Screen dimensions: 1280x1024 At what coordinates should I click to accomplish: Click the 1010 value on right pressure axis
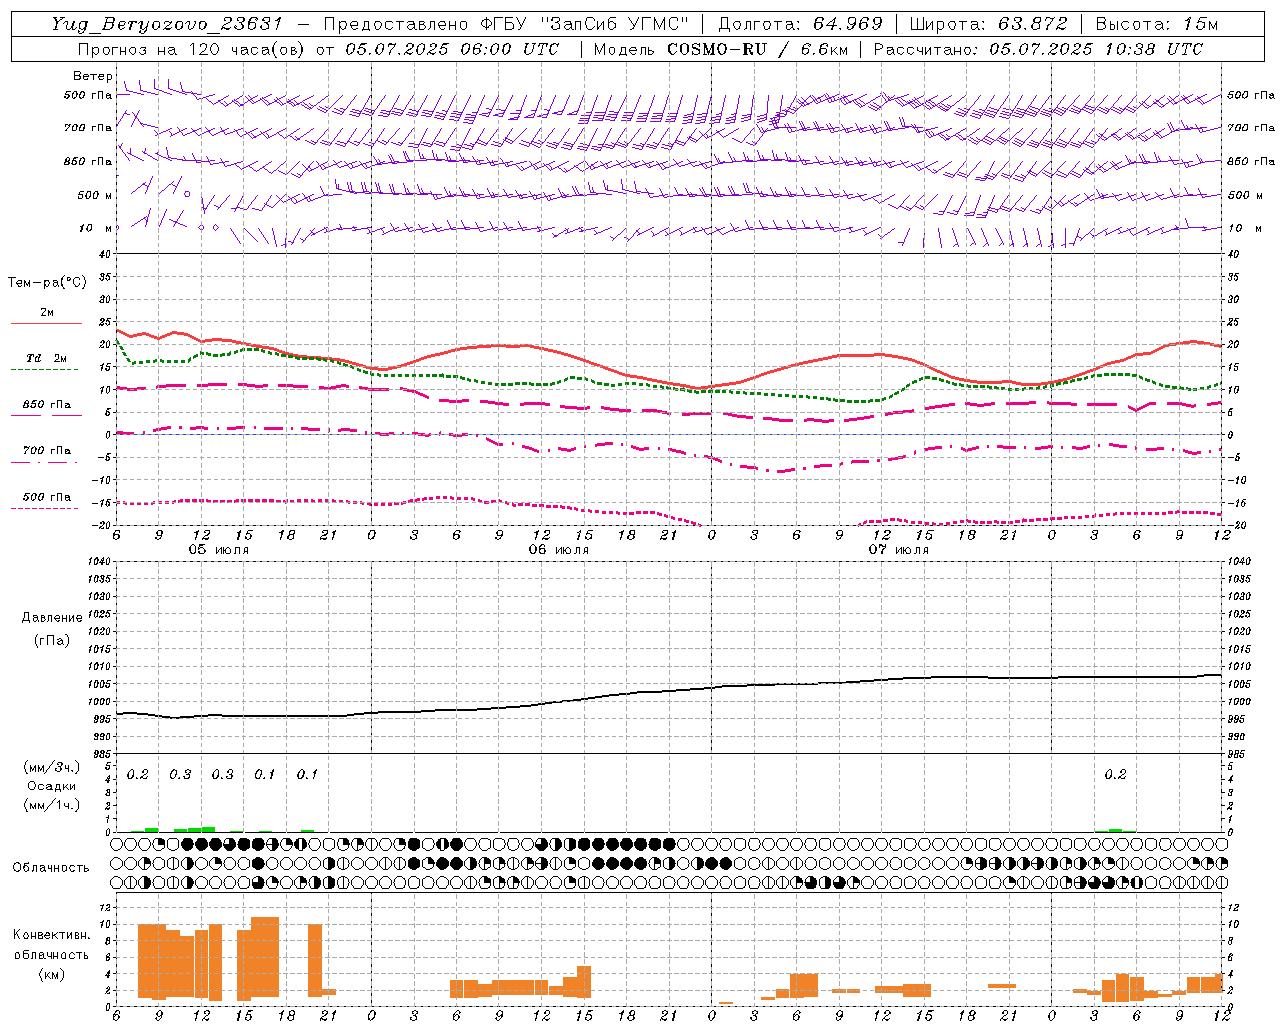1238,666
